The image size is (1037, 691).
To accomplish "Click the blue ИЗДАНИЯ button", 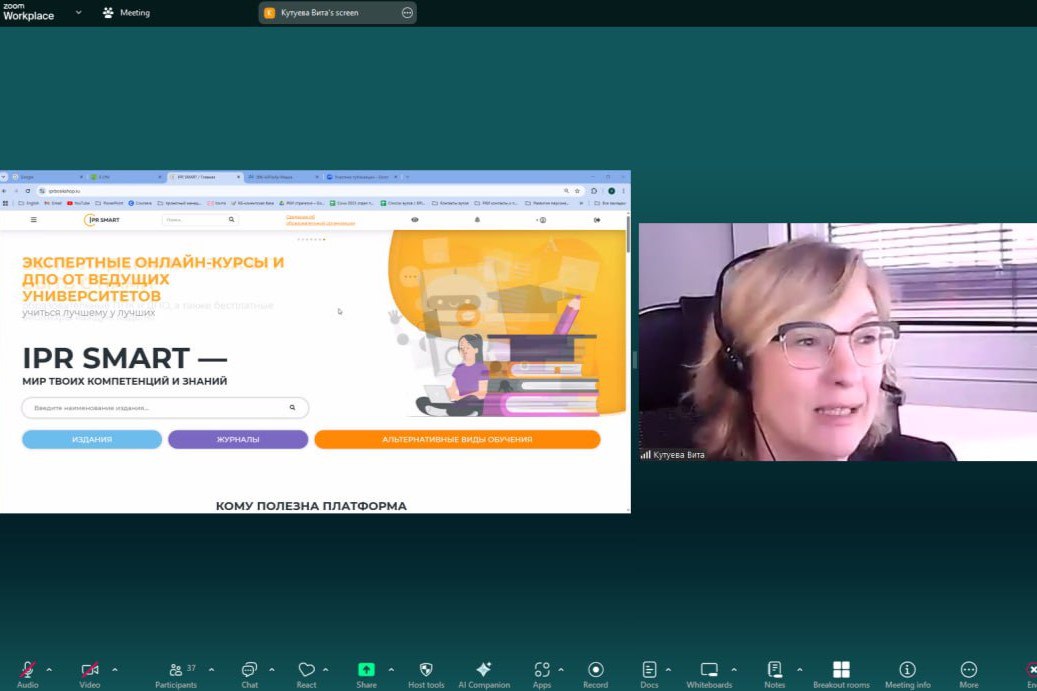I will point(92,439).
